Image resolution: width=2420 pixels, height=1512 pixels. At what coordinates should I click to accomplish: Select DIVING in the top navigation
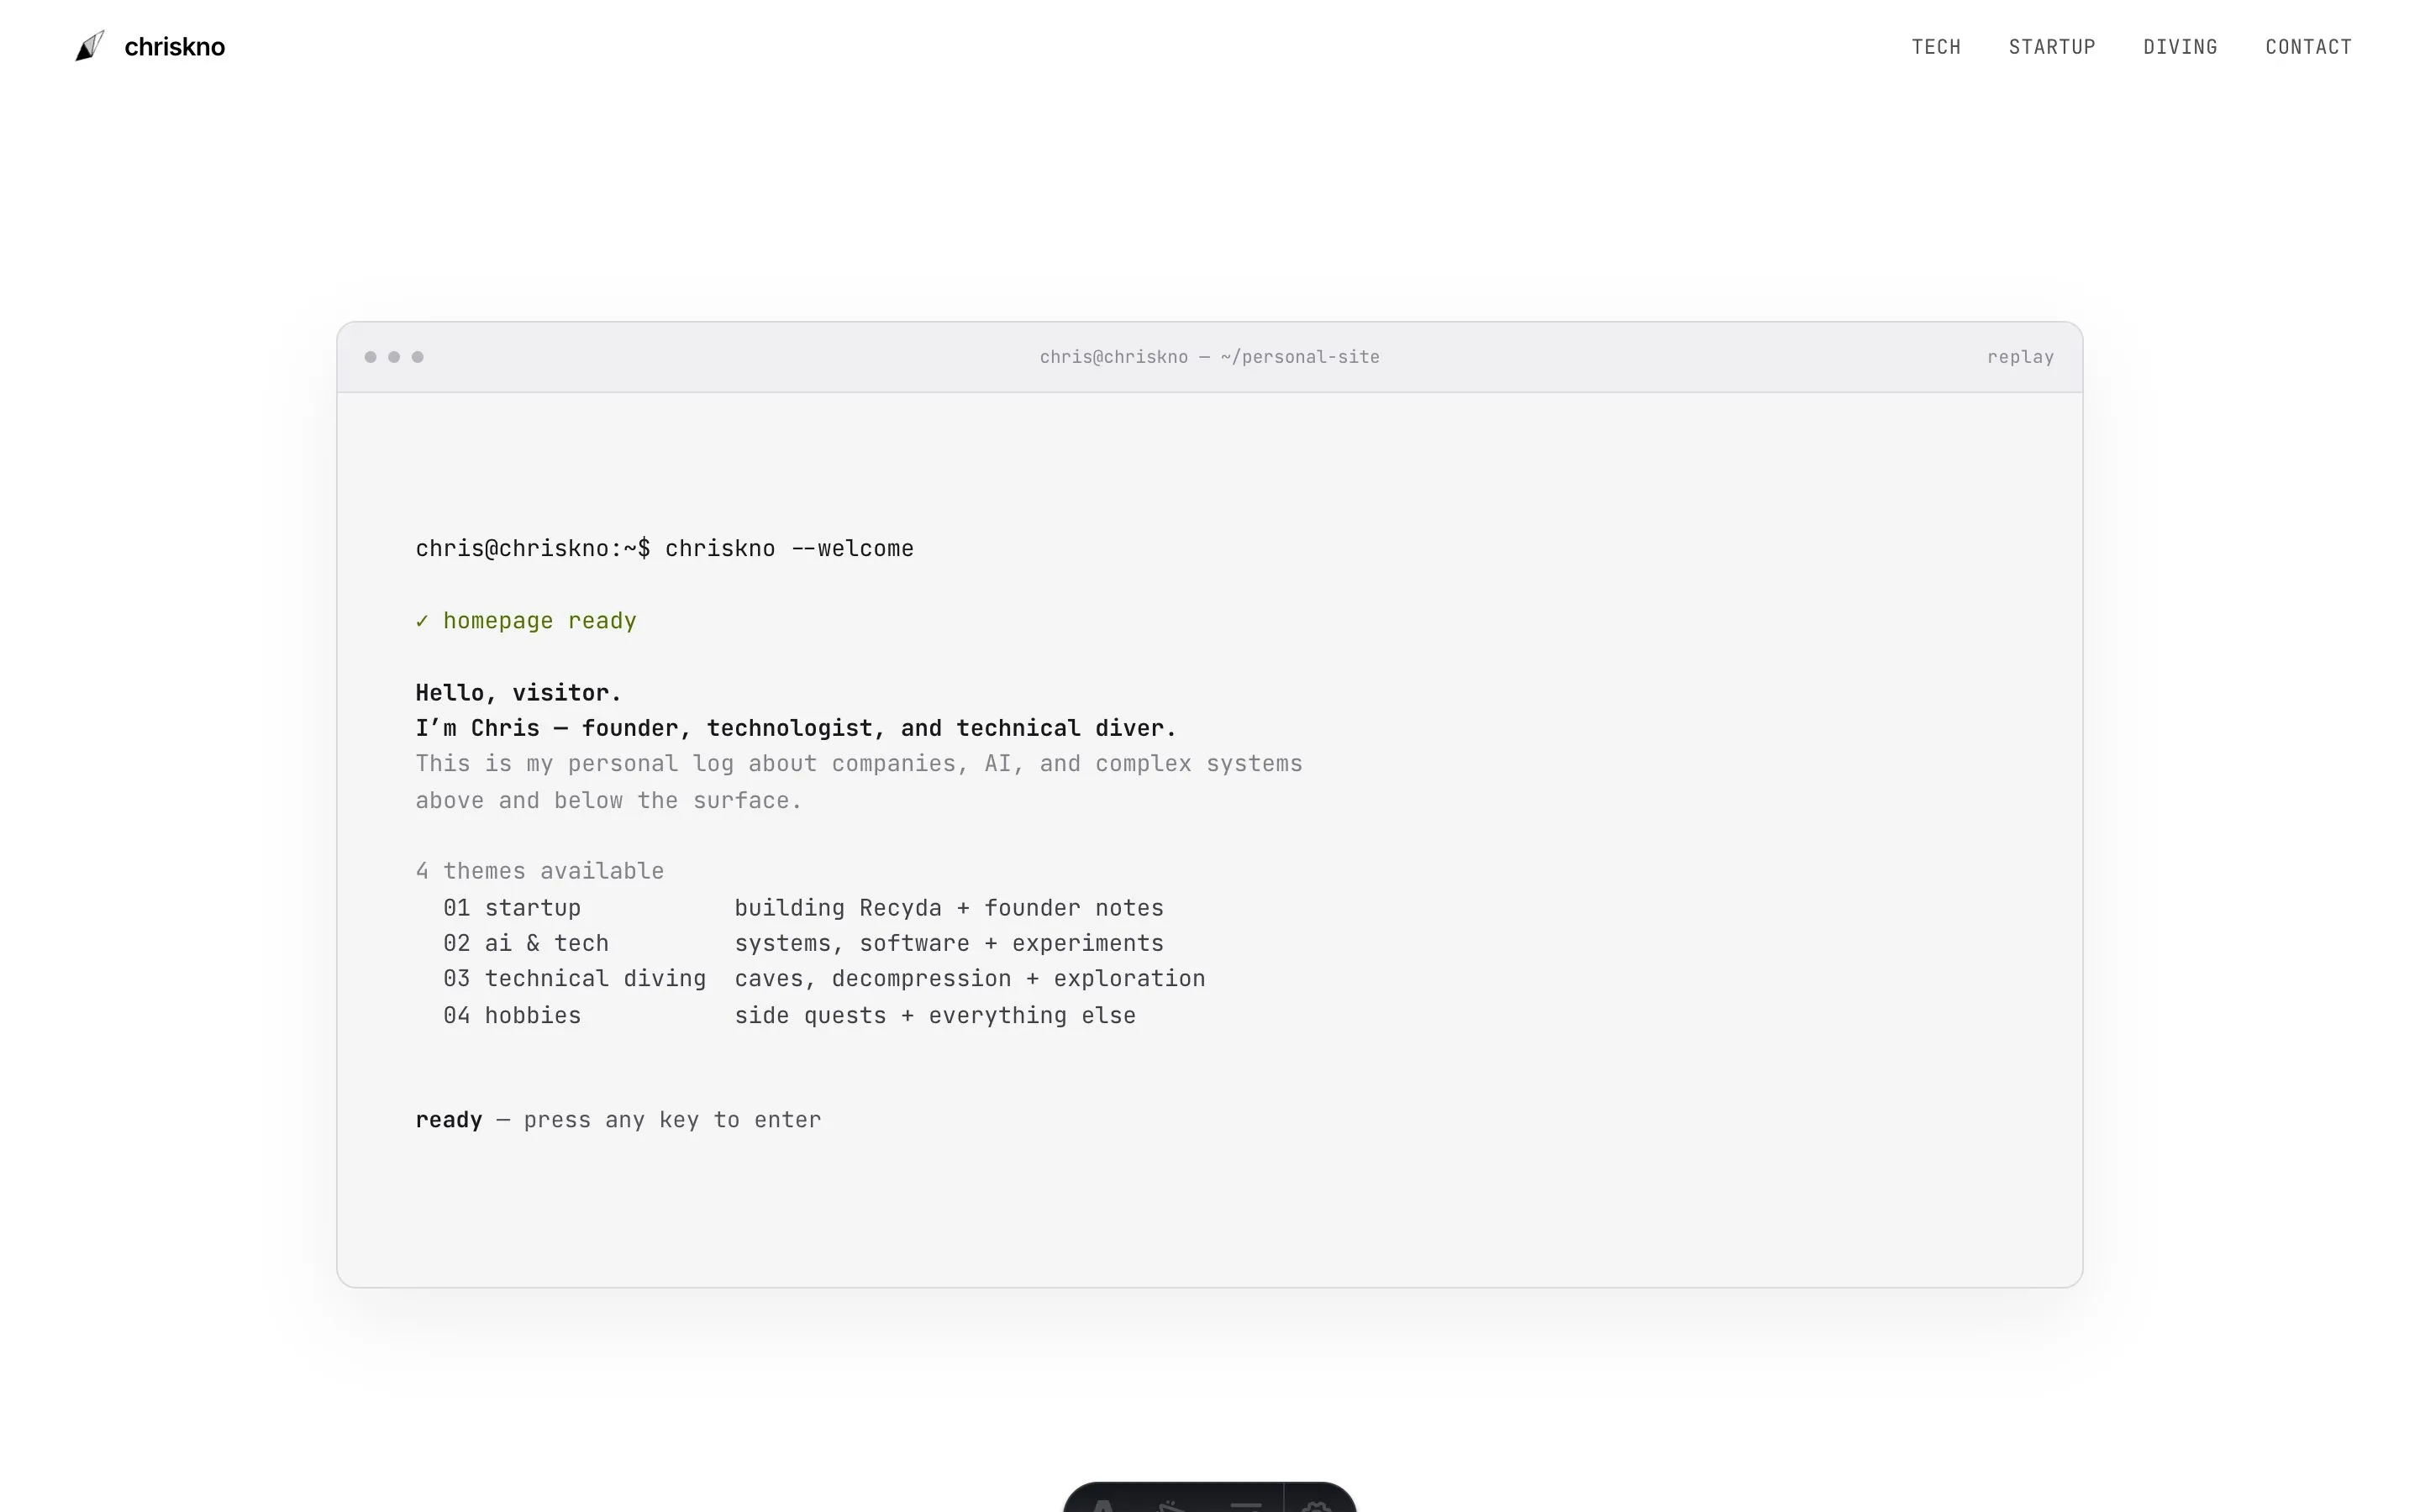[2180, 47]
